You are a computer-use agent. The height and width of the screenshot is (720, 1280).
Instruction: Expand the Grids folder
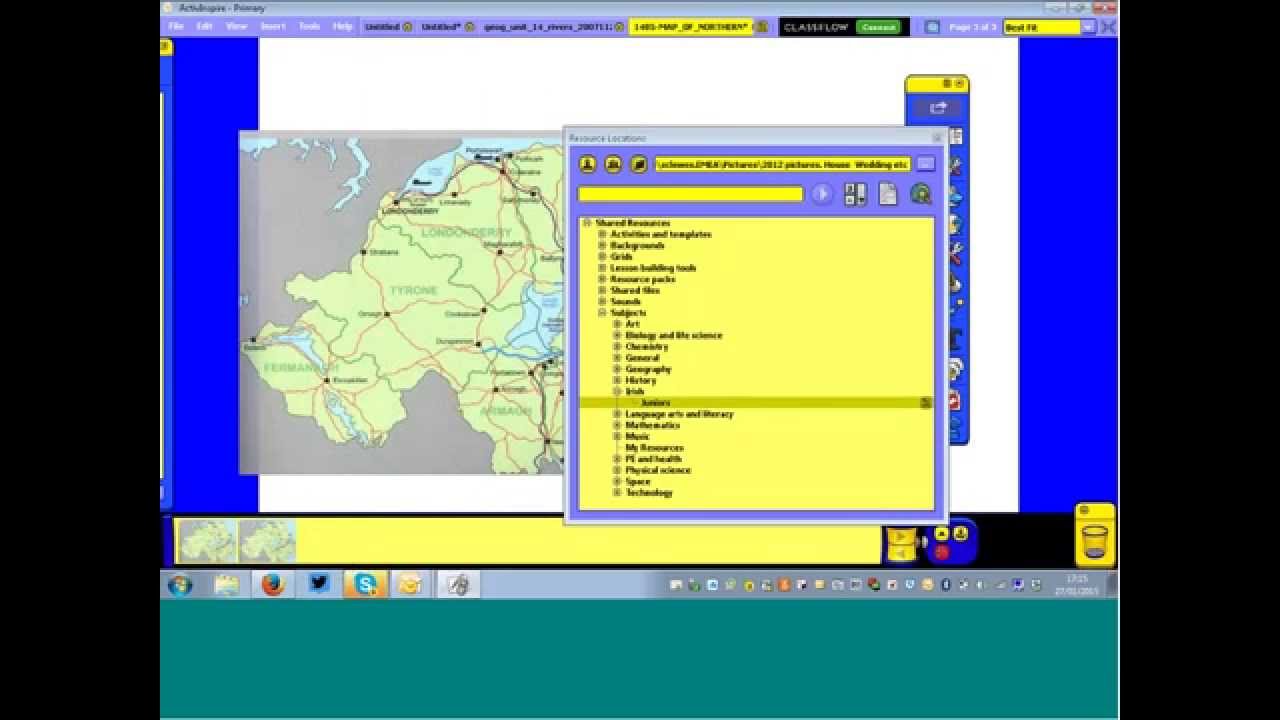click(x=602, y=256)
